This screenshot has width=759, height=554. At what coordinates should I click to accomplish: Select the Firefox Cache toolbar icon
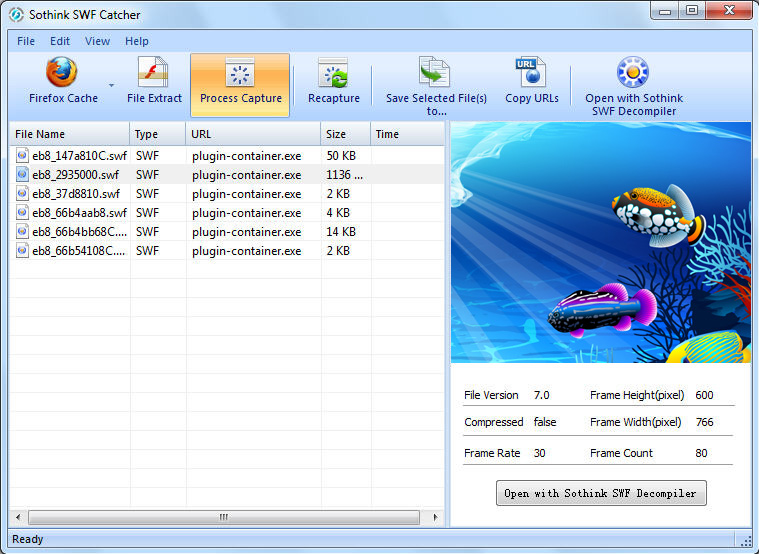click(x=61, y=72)
